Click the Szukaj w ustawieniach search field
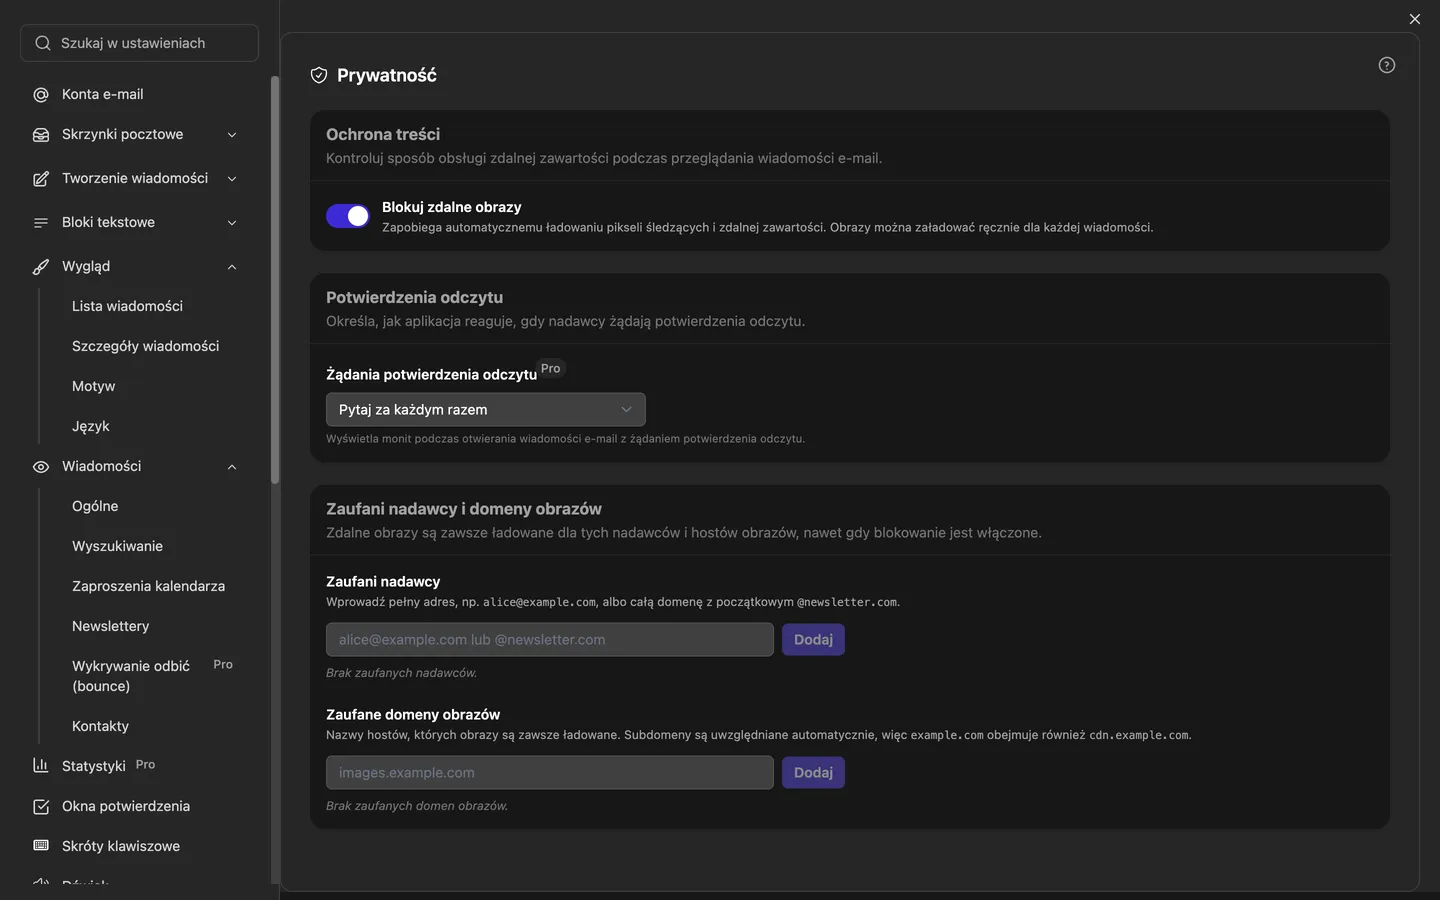 click(x=139, y=43)
